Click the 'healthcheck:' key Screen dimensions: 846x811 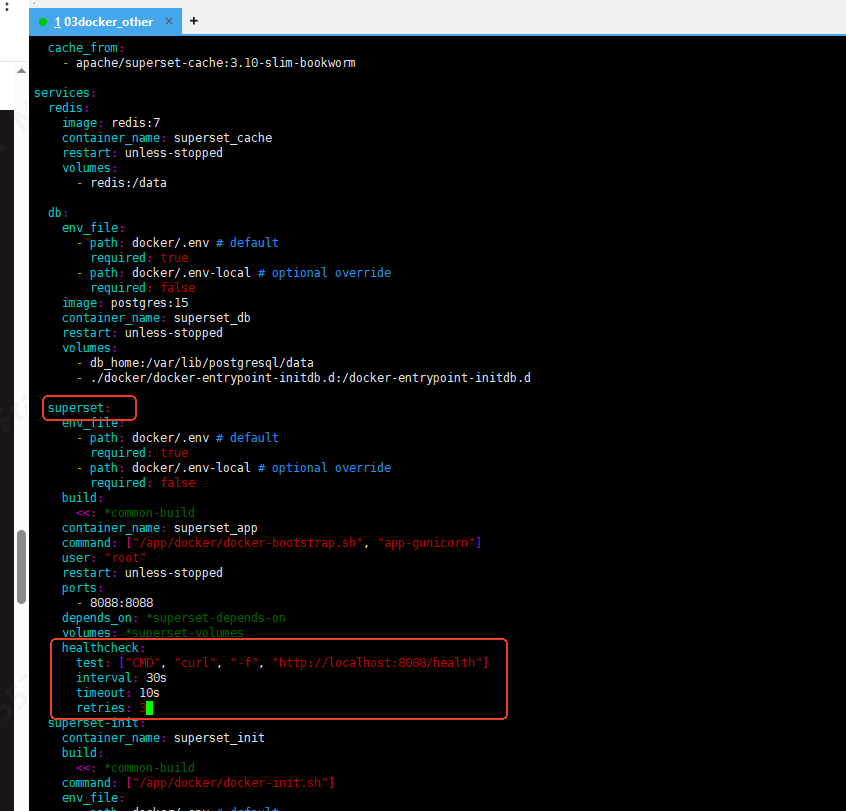pos(103,648)
